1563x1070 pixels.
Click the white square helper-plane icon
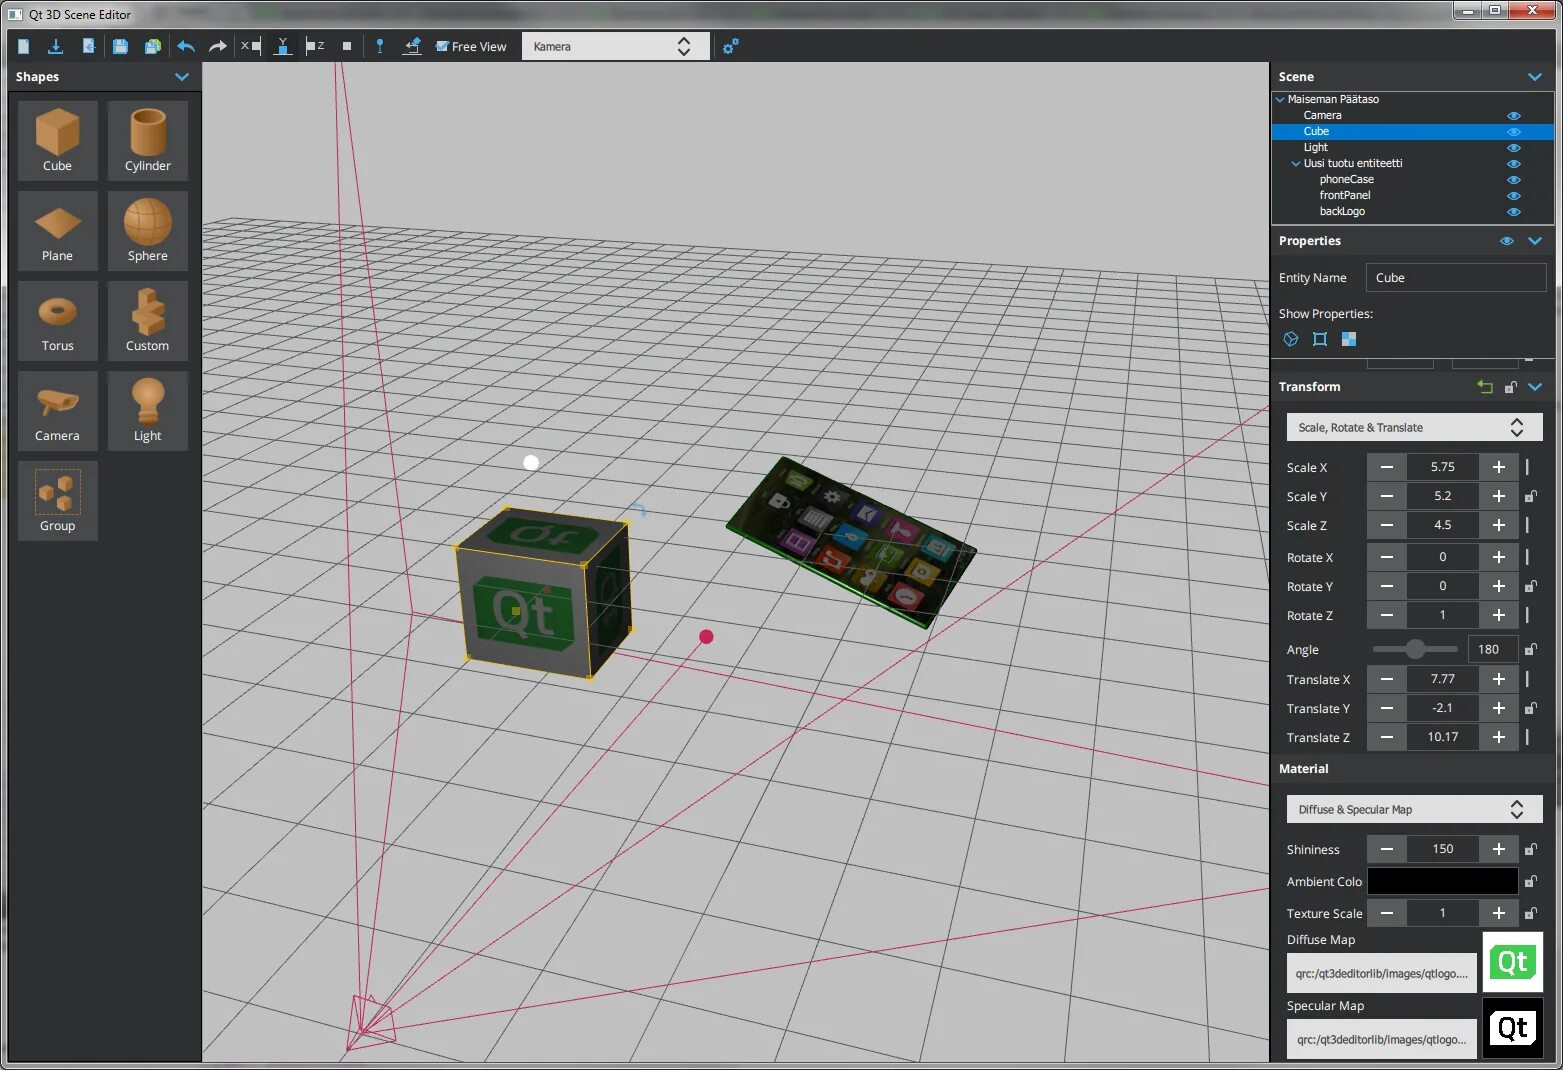pos(347,46)
